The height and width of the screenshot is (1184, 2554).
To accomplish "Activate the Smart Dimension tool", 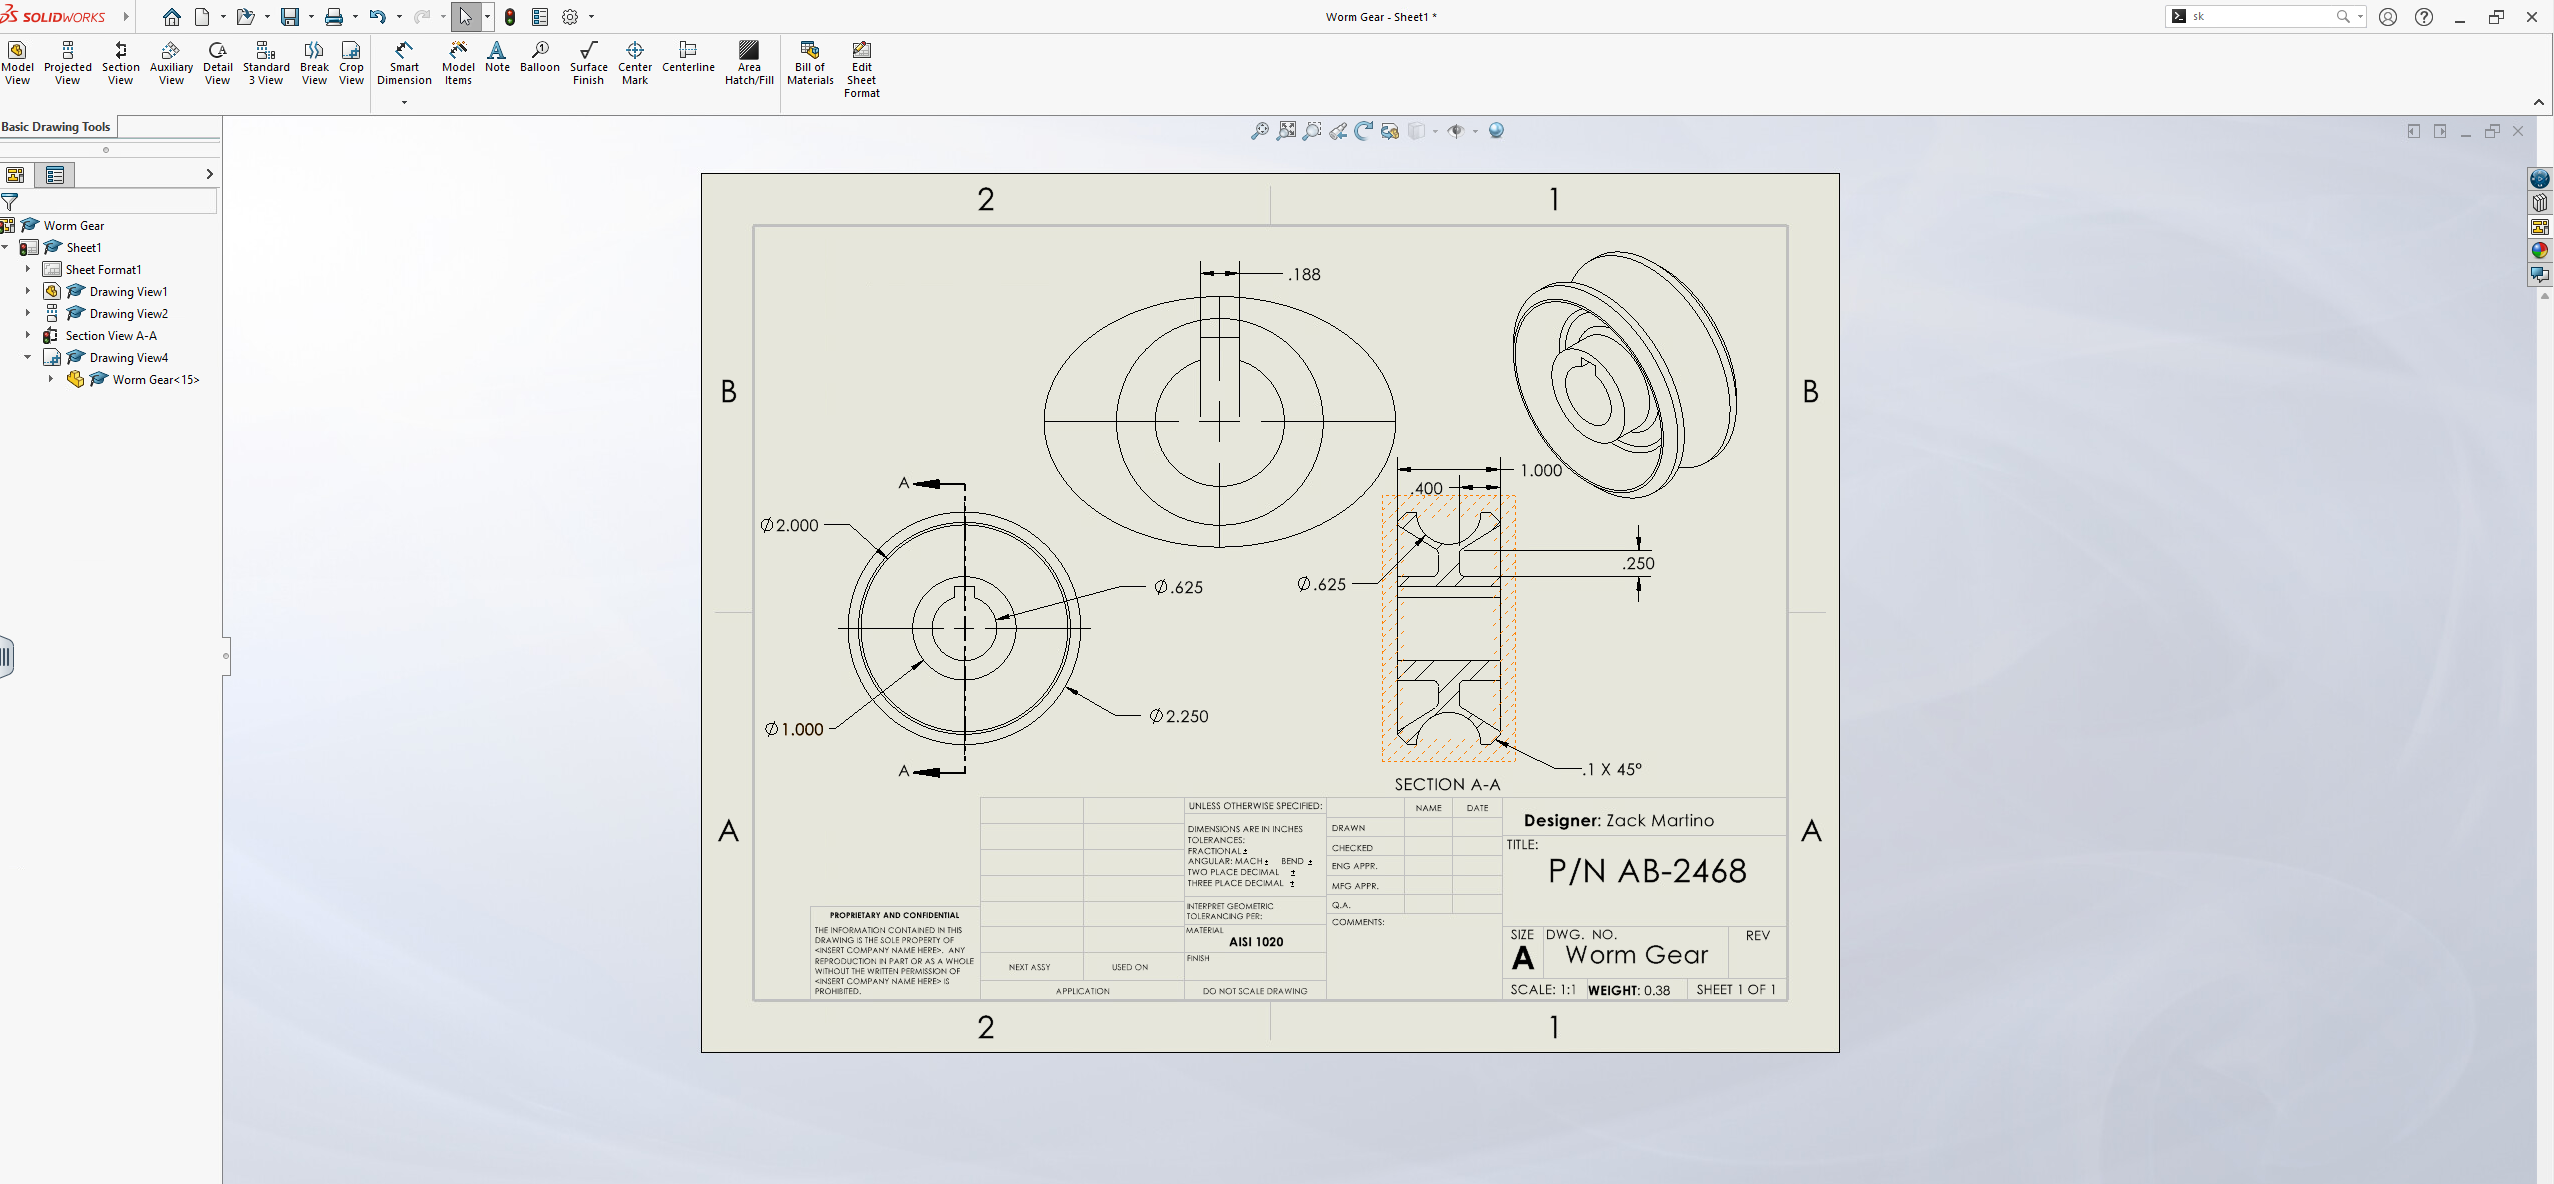I will tap(404, 63).
